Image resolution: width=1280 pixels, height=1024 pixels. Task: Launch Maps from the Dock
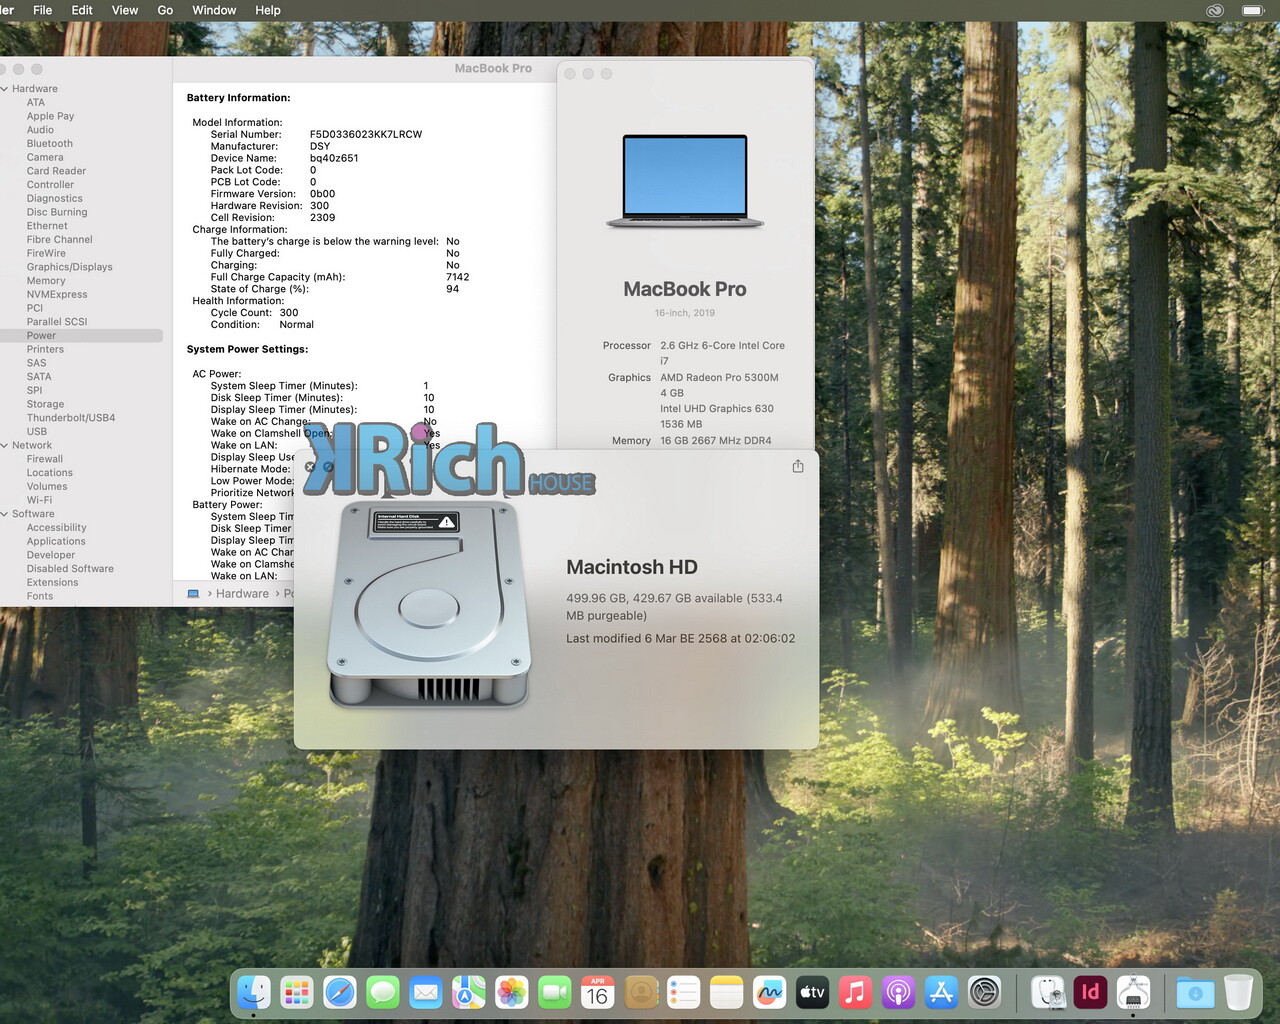click(469, 992)
